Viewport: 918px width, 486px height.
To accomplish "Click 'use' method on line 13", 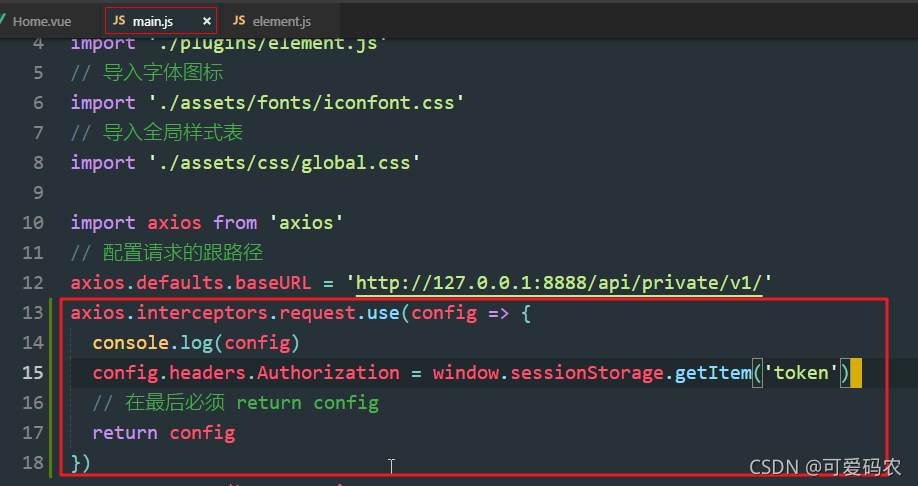I will click(383, 313).
